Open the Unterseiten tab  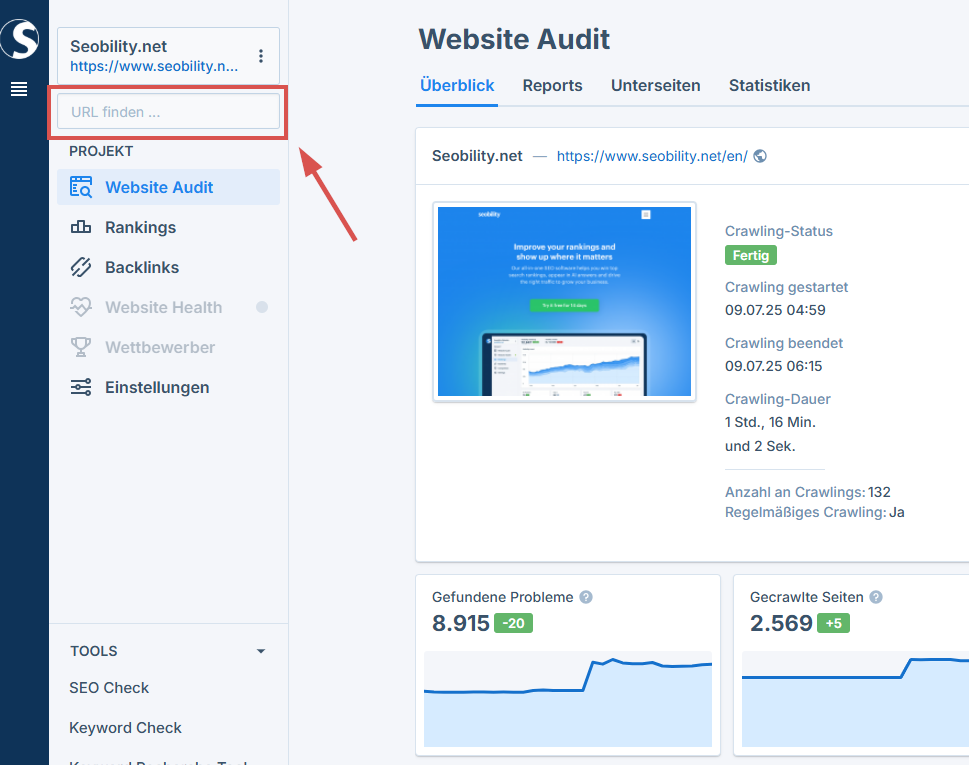click(x=656, y=85)
